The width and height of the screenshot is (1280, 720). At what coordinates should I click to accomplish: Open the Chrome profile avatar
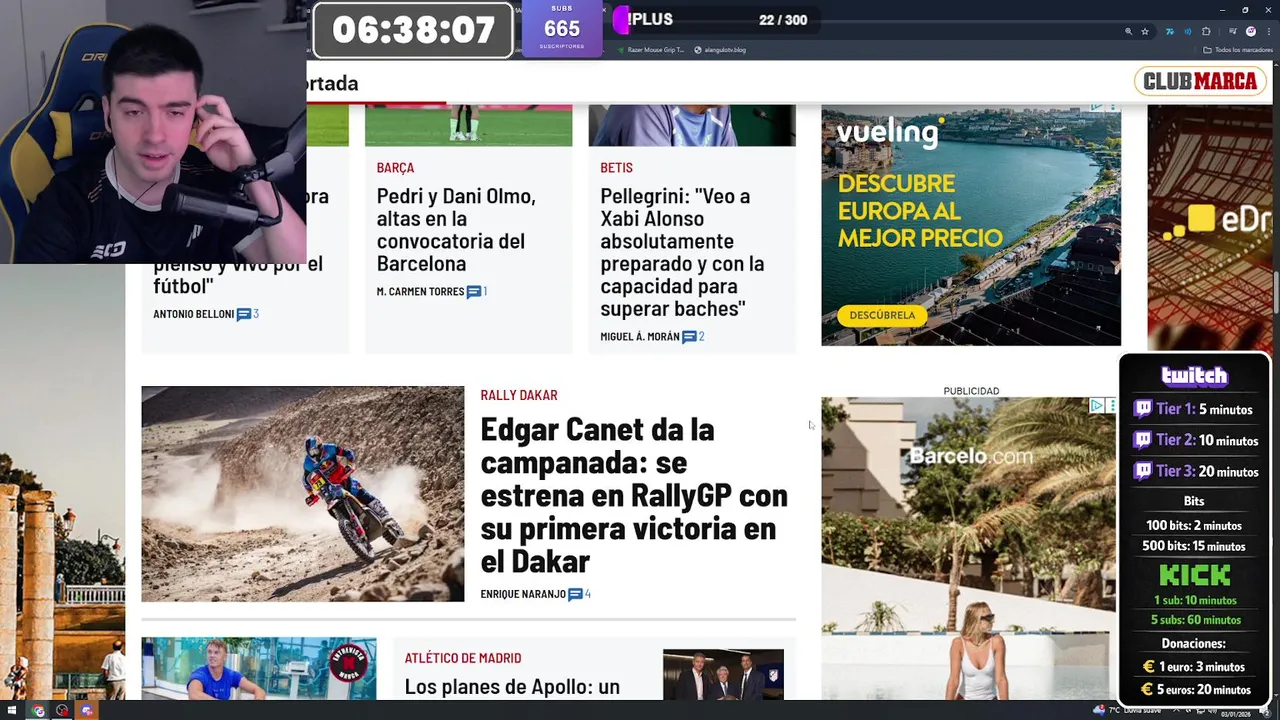pyautogui.click(x=1250, y=32)
